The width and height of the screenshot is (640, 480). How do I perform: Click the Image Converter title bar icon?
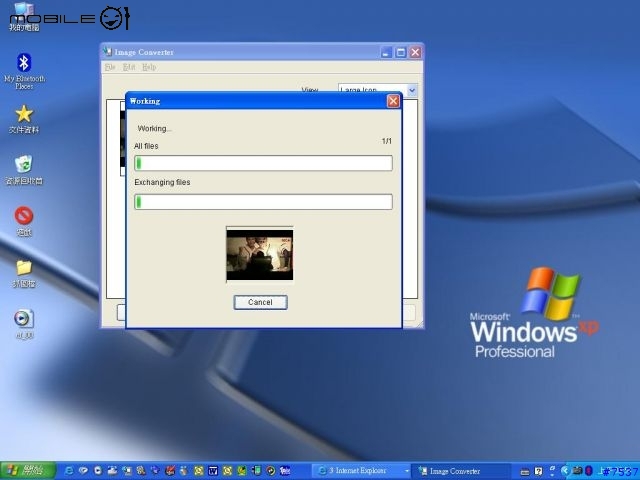(x=107, y=51)
